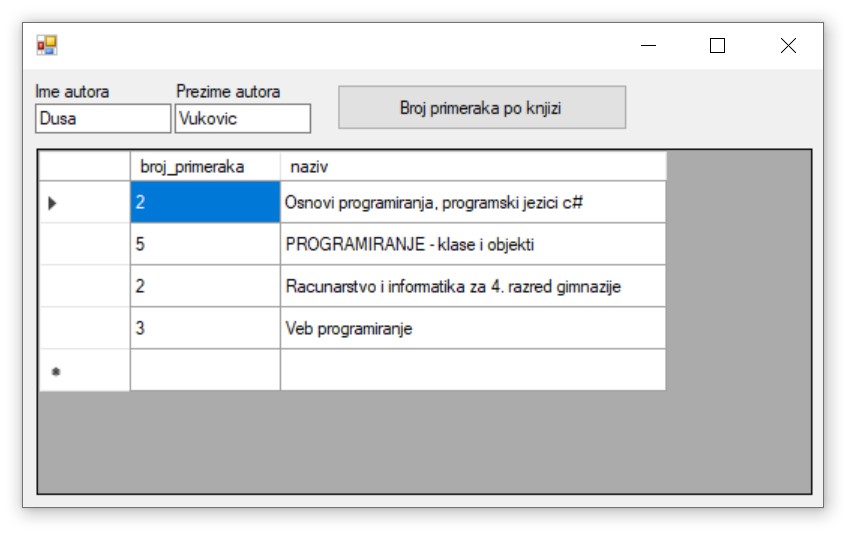This screenshot has width=849, height=533.
Task: Click the Prezime autora text field
Action: (242, 119)
